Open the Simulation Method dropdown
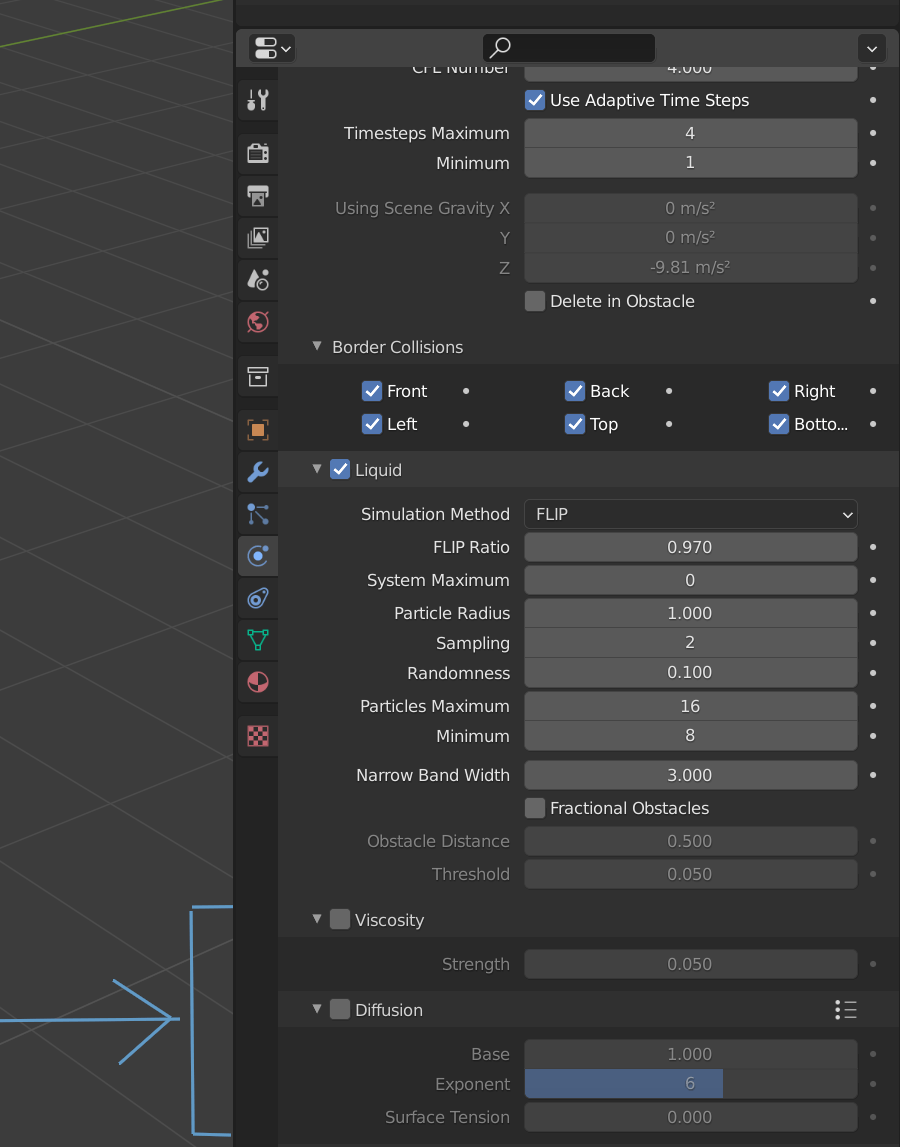This screenshot has height=1147, width=900. [690, 514]
